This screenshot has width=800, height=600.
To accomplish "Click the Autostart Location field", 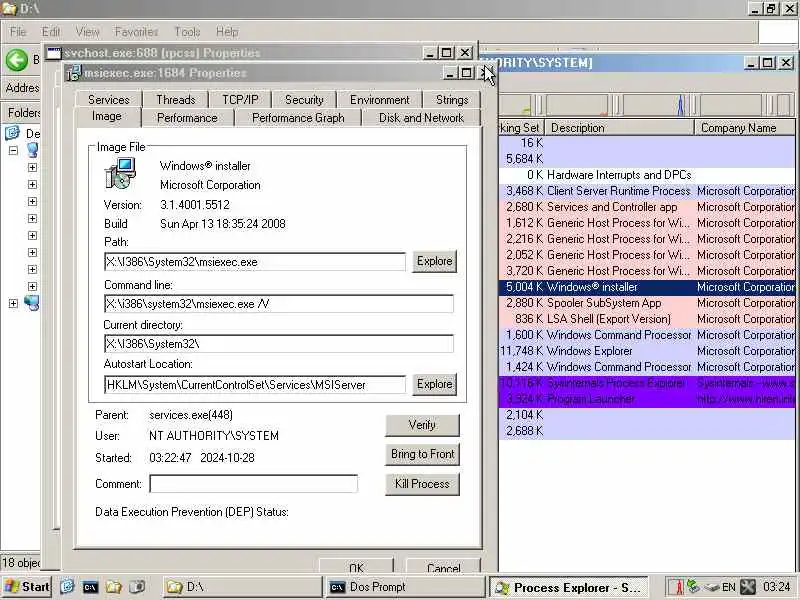I will pos(255,385).
